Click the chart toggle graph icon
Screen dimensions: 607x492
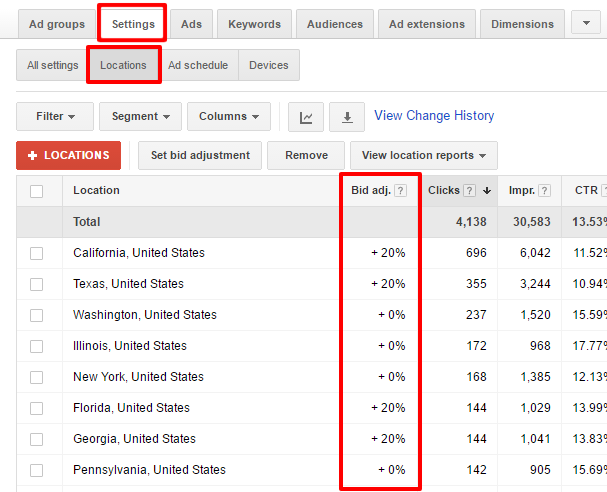click(306, 117)
